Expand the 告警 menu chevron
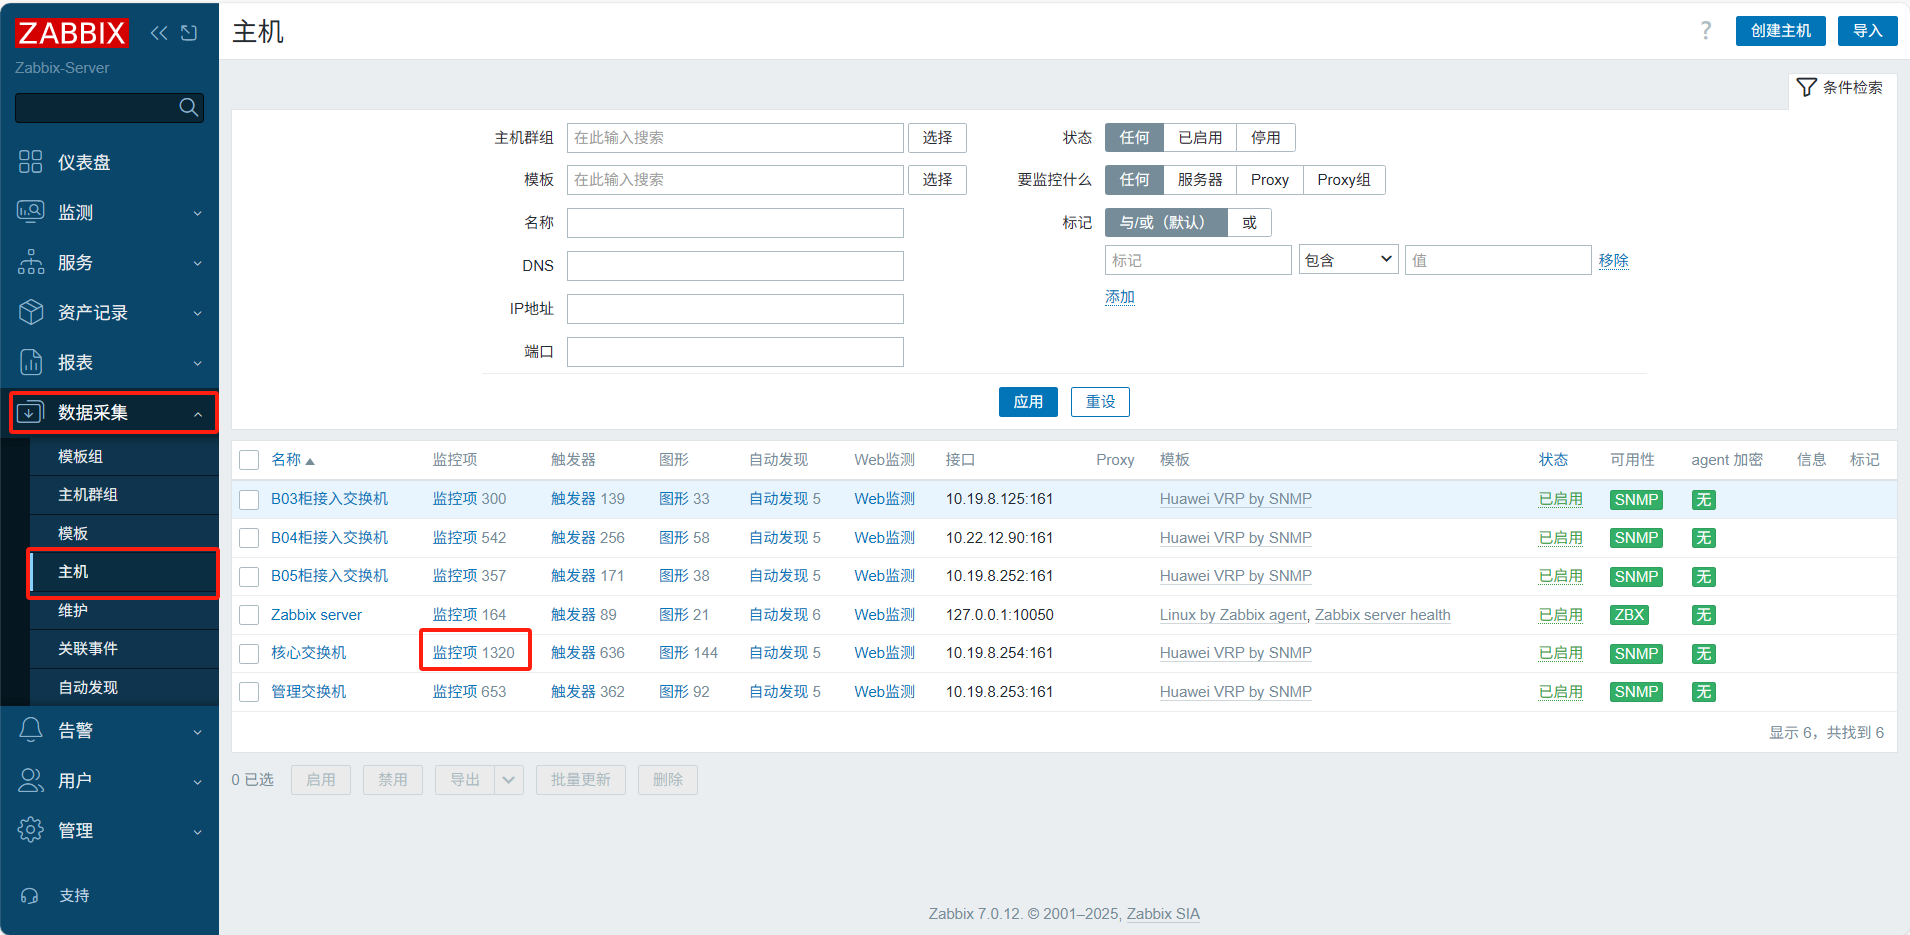1910x935 pixels. point(198,731)
